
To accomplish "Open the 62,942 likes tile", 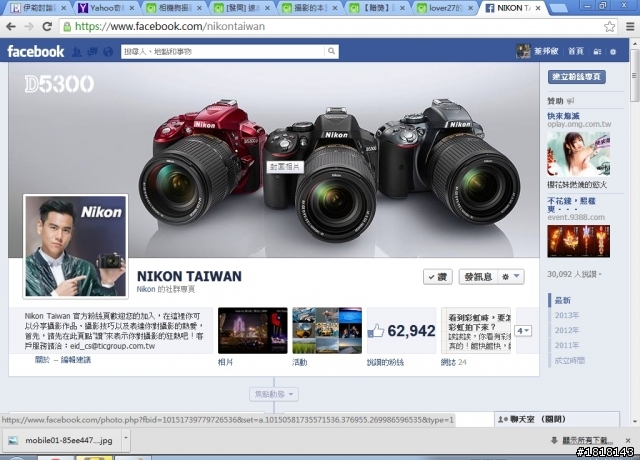I will tap(401, 331).
